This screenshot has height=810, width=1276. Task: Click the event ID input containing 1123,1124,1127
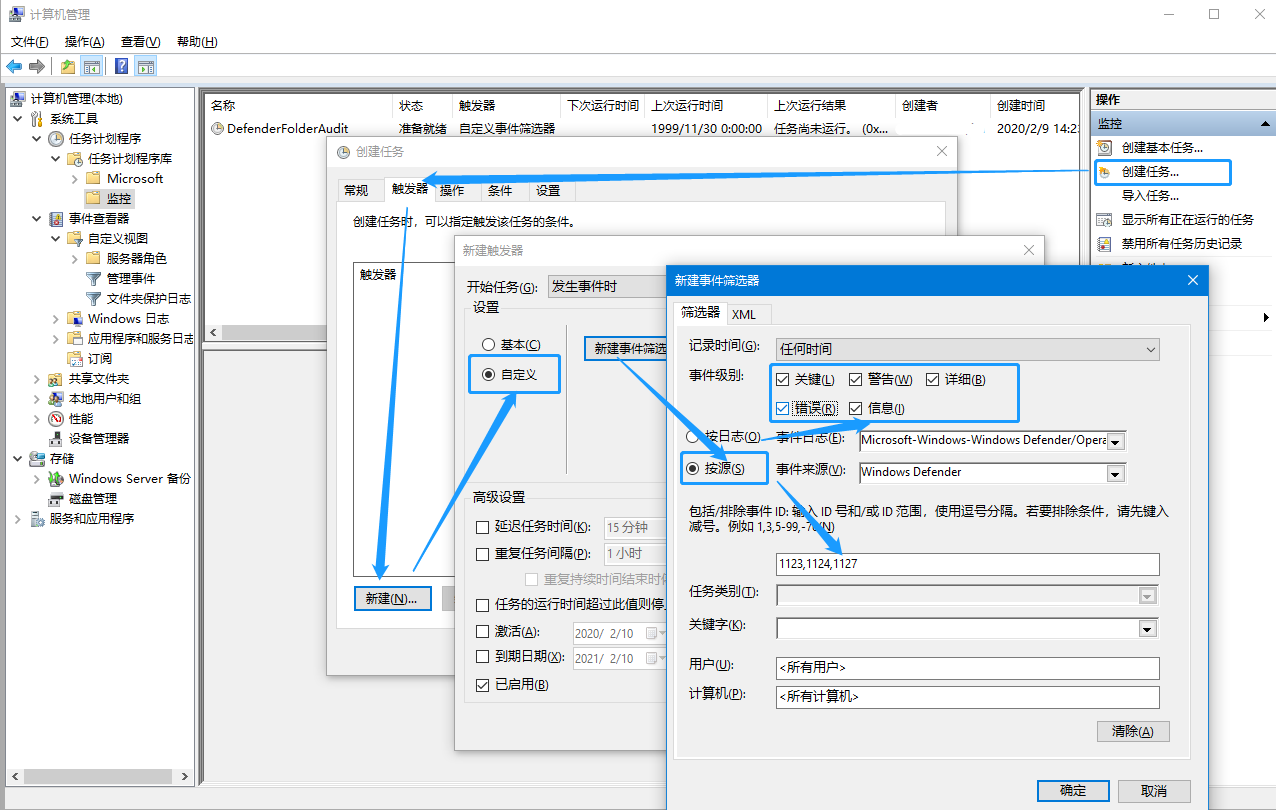point(966,564)
